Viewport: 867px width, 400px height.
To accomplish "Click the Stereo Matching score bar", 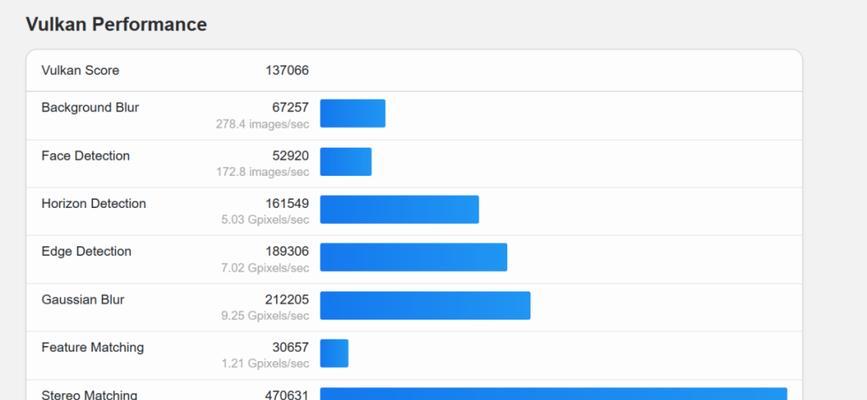I will pyautogui.click(x=553, y=394).
